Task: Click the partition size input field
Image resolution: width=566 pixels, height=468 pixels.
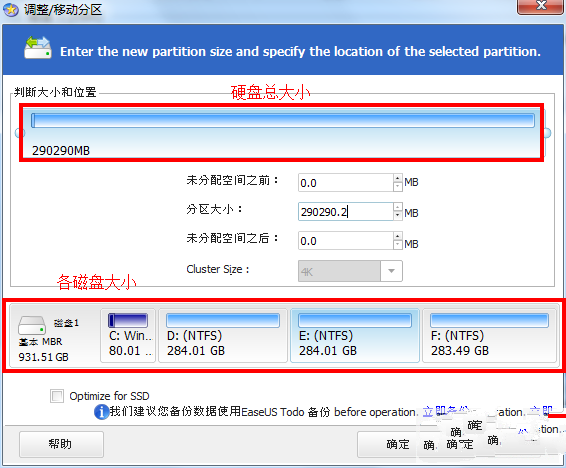Action: coord(345,211)
